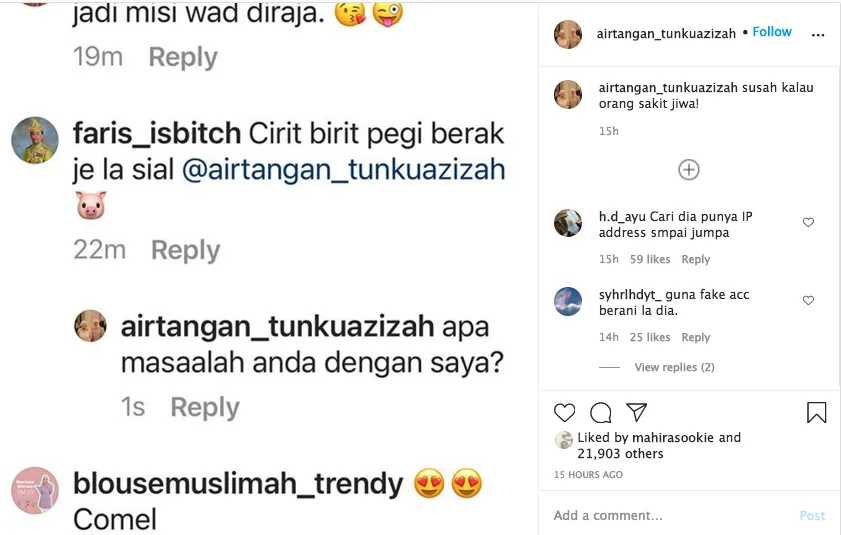The width and height of the screenshot is (841, 535).
Task: Reply to h.d_ayu's comment
Action: [x=696, y=259]
